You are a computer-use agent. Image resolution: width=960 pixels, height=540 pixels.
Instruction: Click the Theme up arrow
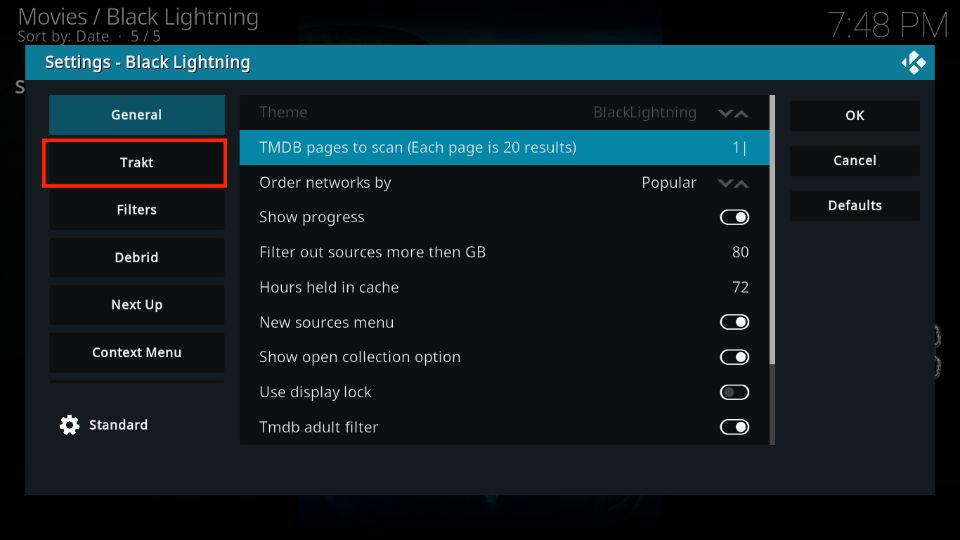(741, 113)
